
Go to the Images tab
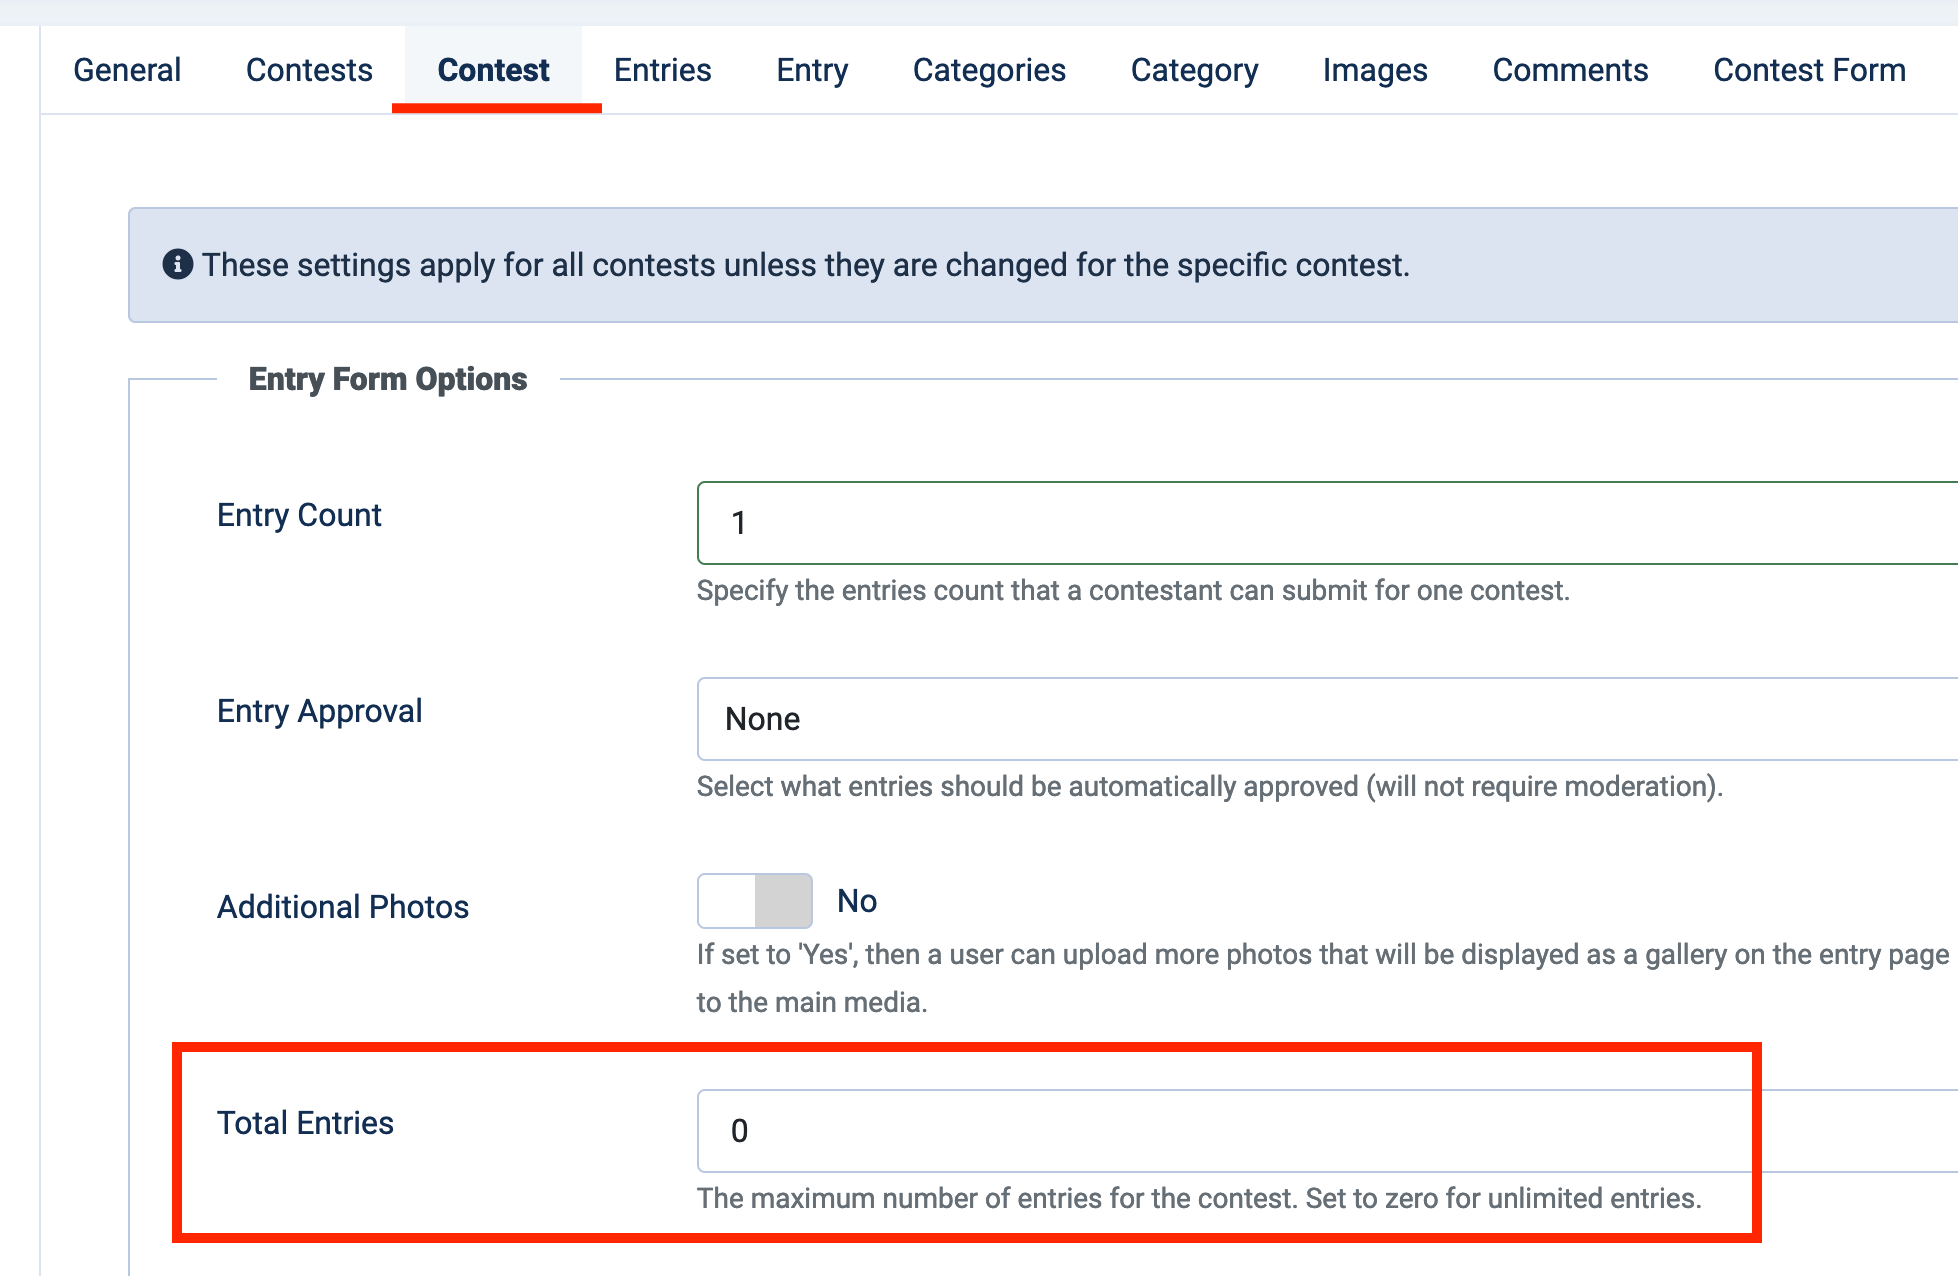pos(1375,70)
